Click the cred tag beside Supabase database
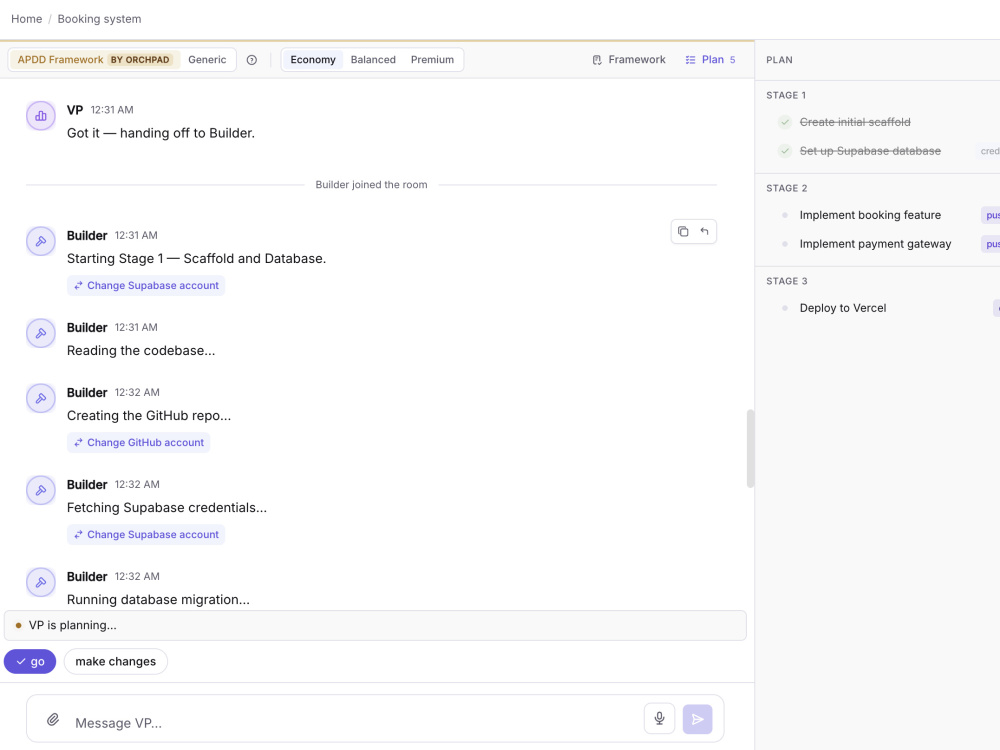The image size is (1000, 750). pyautogui.click(x=989, y=151)
